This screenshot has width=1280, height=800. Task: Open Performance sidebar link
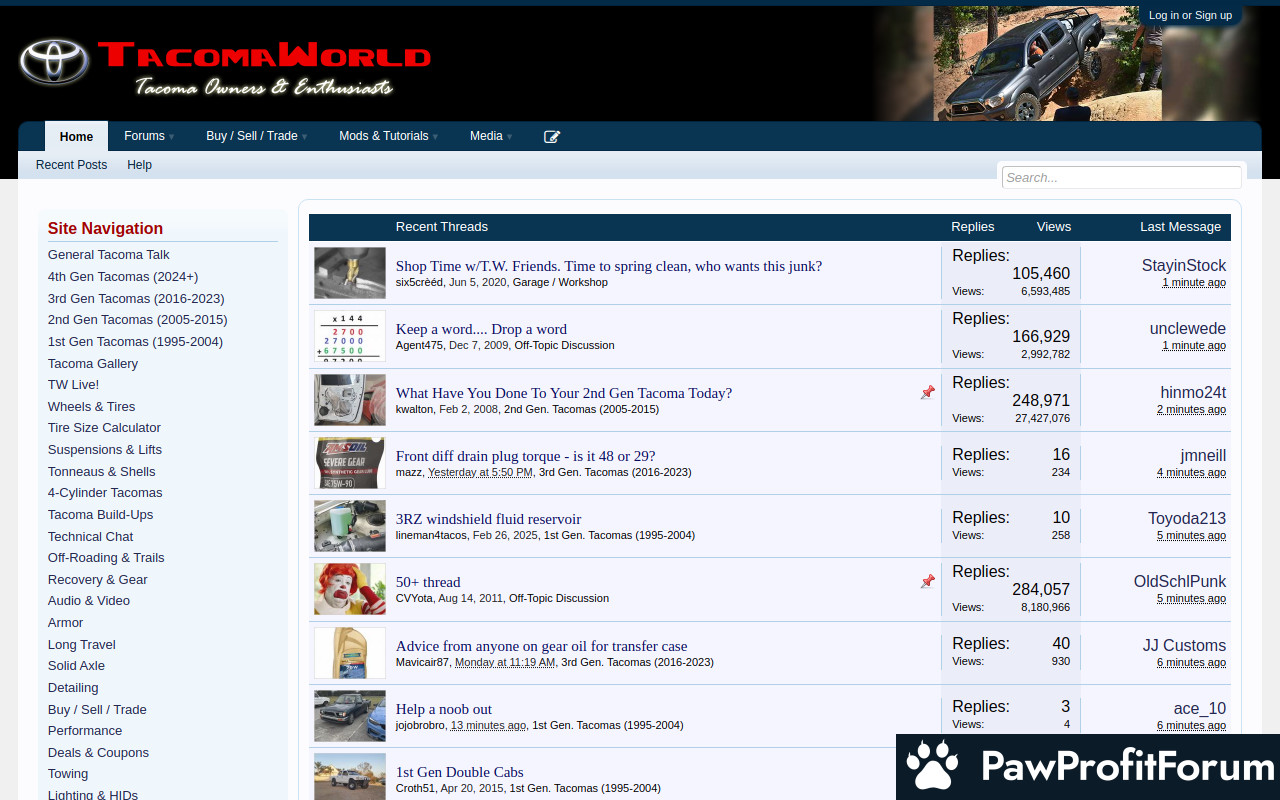(x=85, y=731)
